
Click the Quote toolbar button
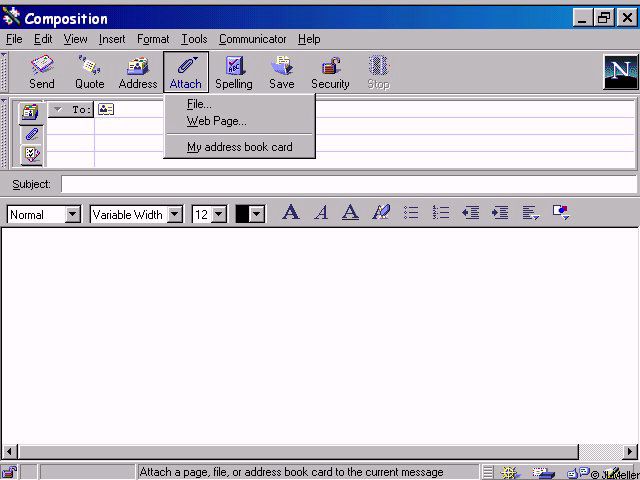click(x=89, y=73)
